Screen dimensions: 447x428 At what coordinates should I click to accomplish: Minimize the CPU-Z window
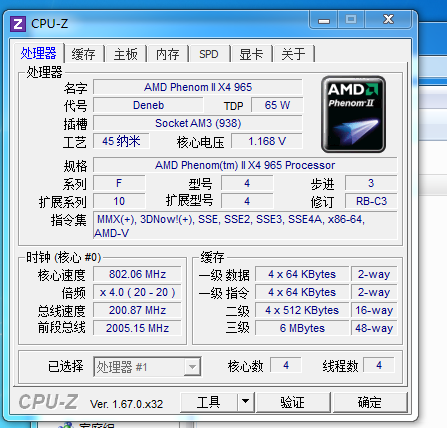[324, 21]
